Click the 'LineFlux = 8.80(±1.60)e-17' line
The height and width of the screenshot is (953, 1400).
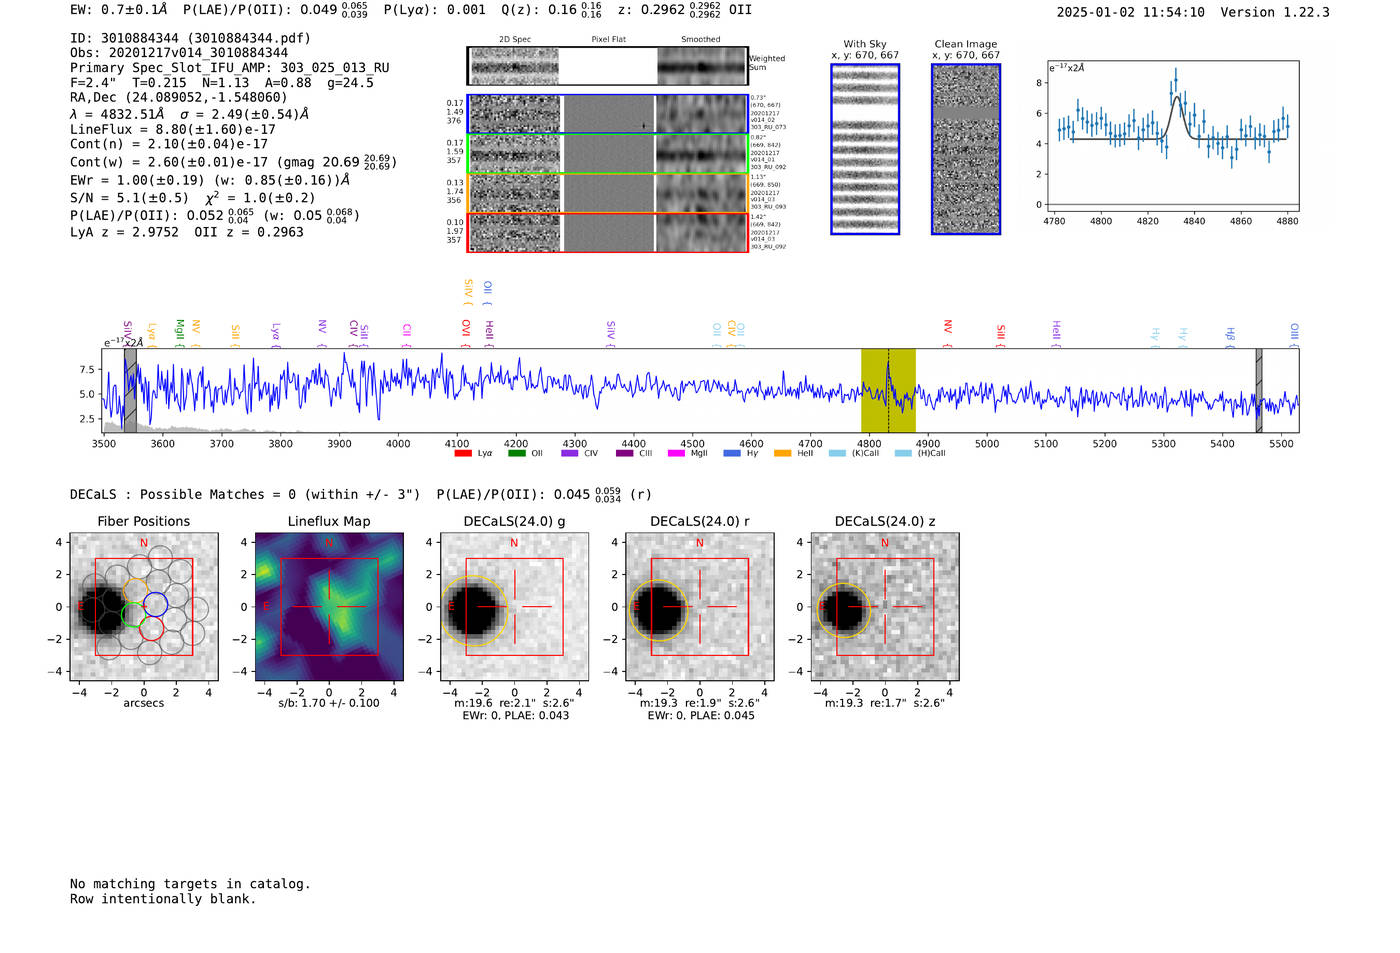[x=173, y=129]
